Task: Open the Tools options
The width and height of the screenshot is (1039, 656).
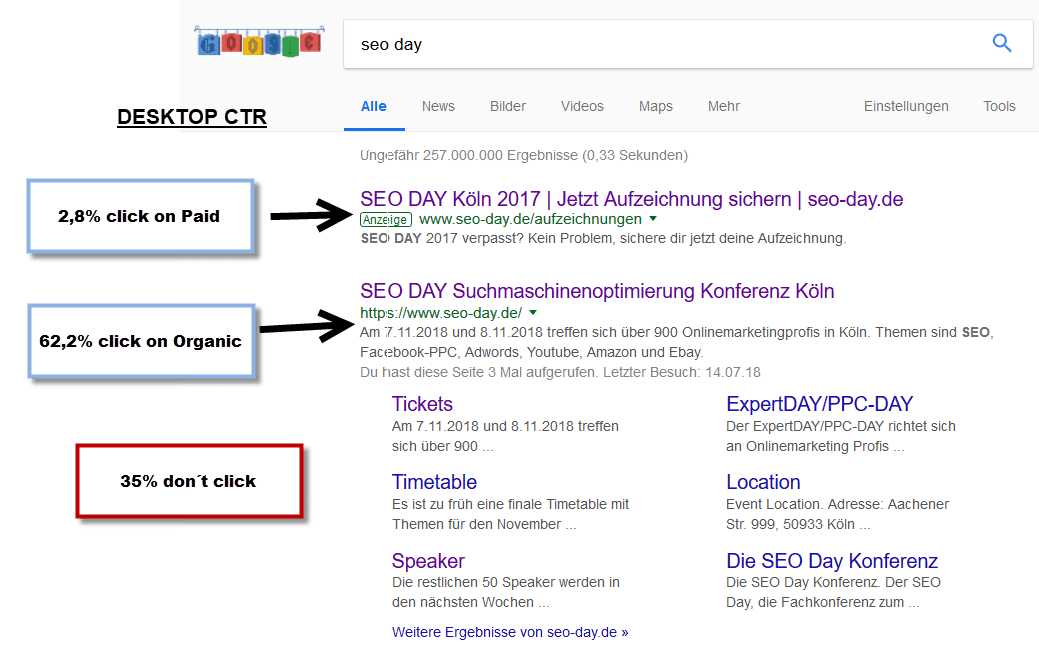Action: pos(999,106)
